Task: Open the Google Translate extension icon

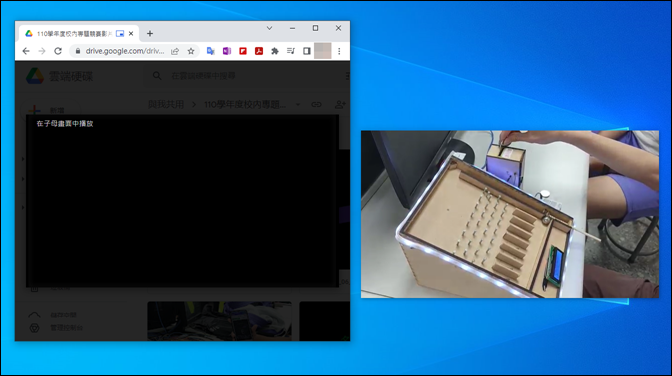Action: [x=210, y=51]
